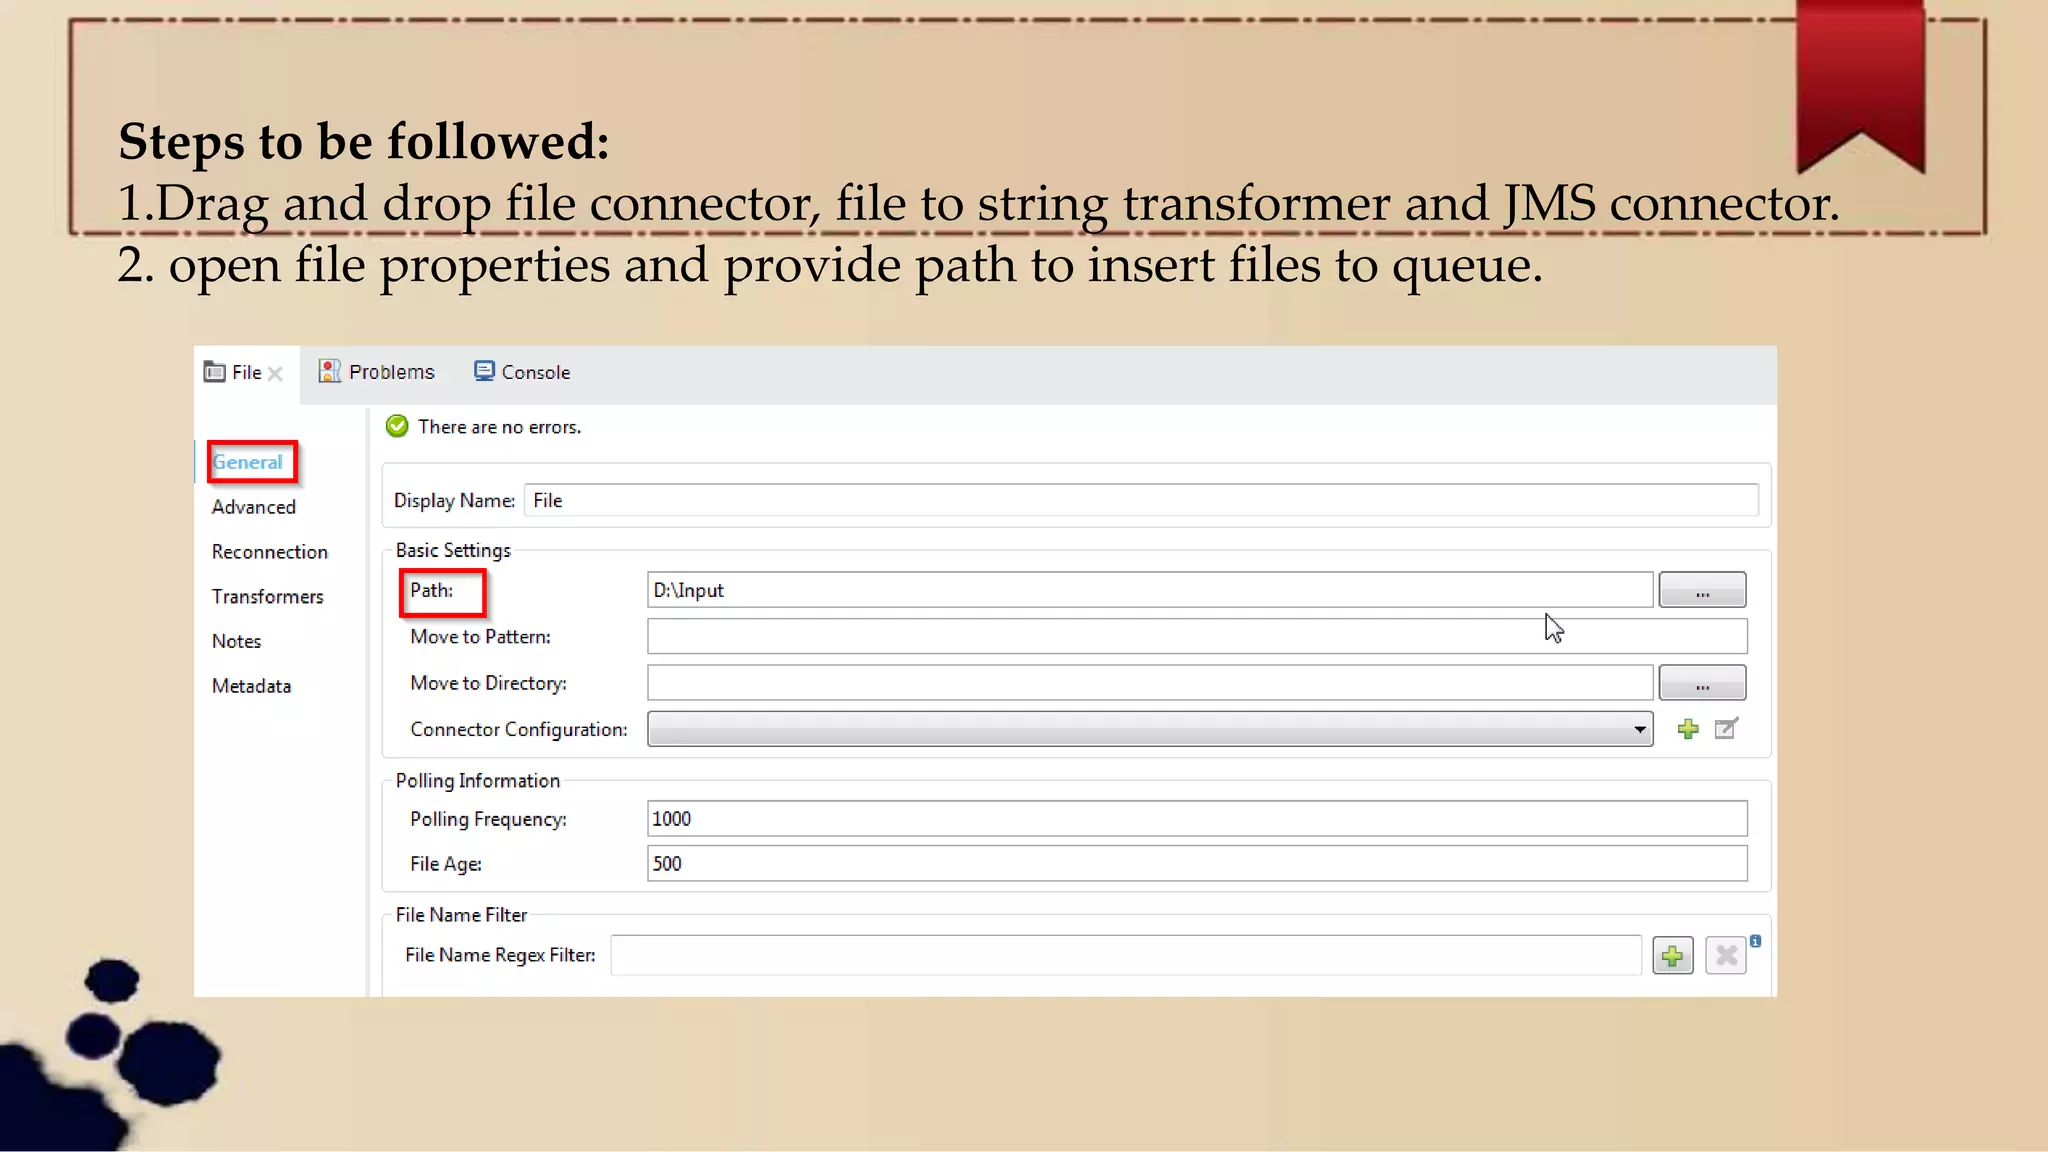Browse for the Path folder
This screenshot has height=1152, width=2048.
[x=1702, y=590]
